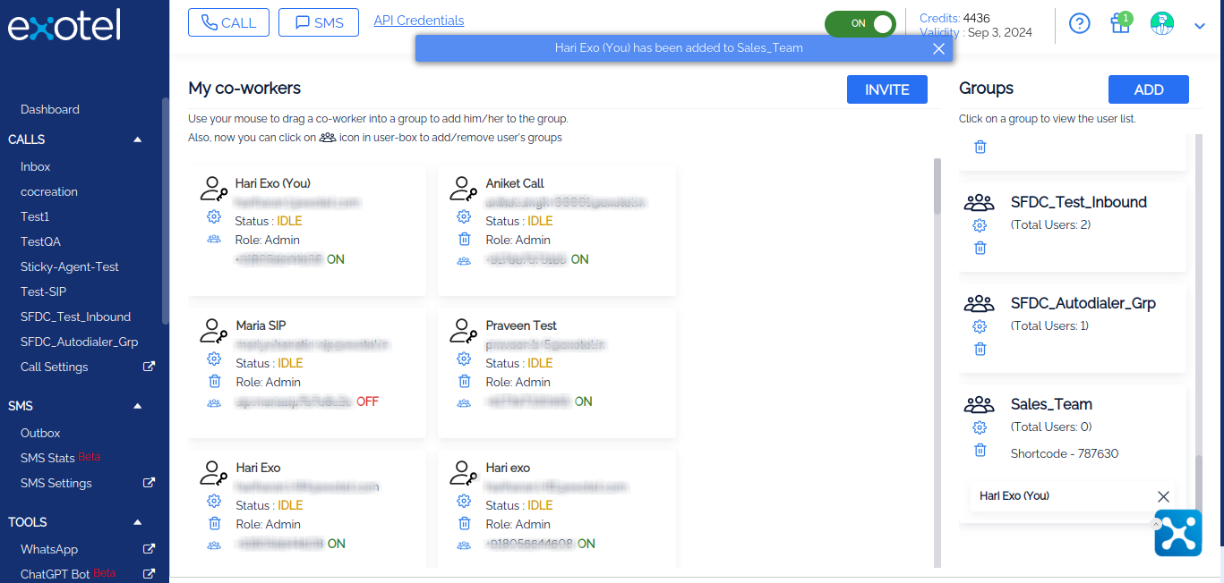Viewport: 1224px width, 583px height.
Task: Open the account dropdown chevron
Action: 1200,26
